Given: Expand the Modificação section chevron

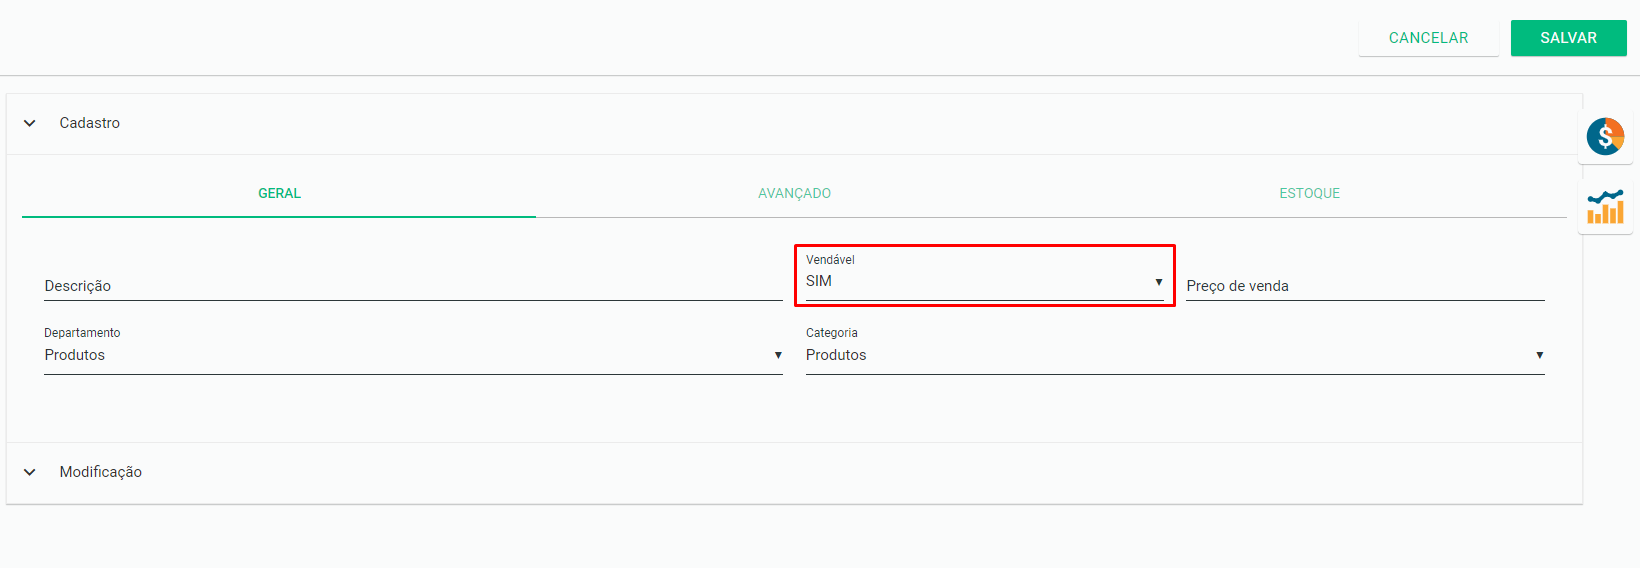Looking at the screenshot, I should pyautogui.click(x=30, y=472).
